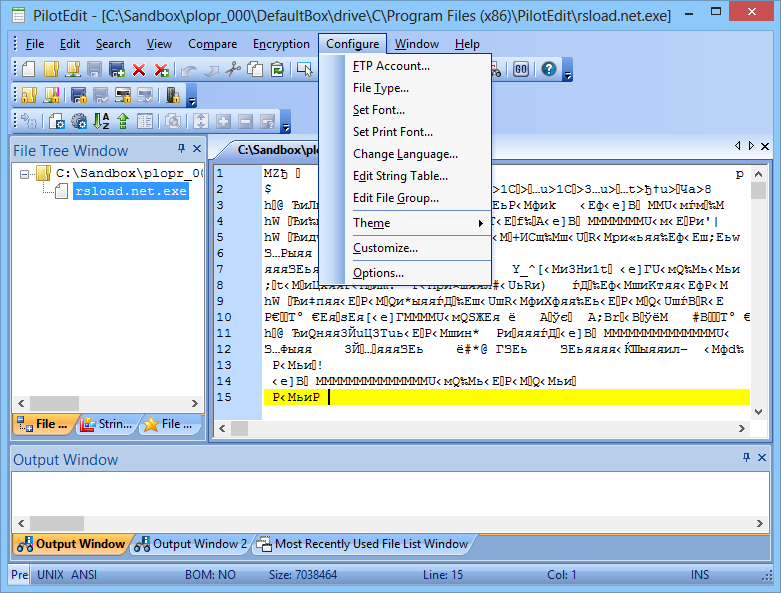The height and width of the screenshot is (593, 781).
Task: Click the list view icon
Action: 145,121
